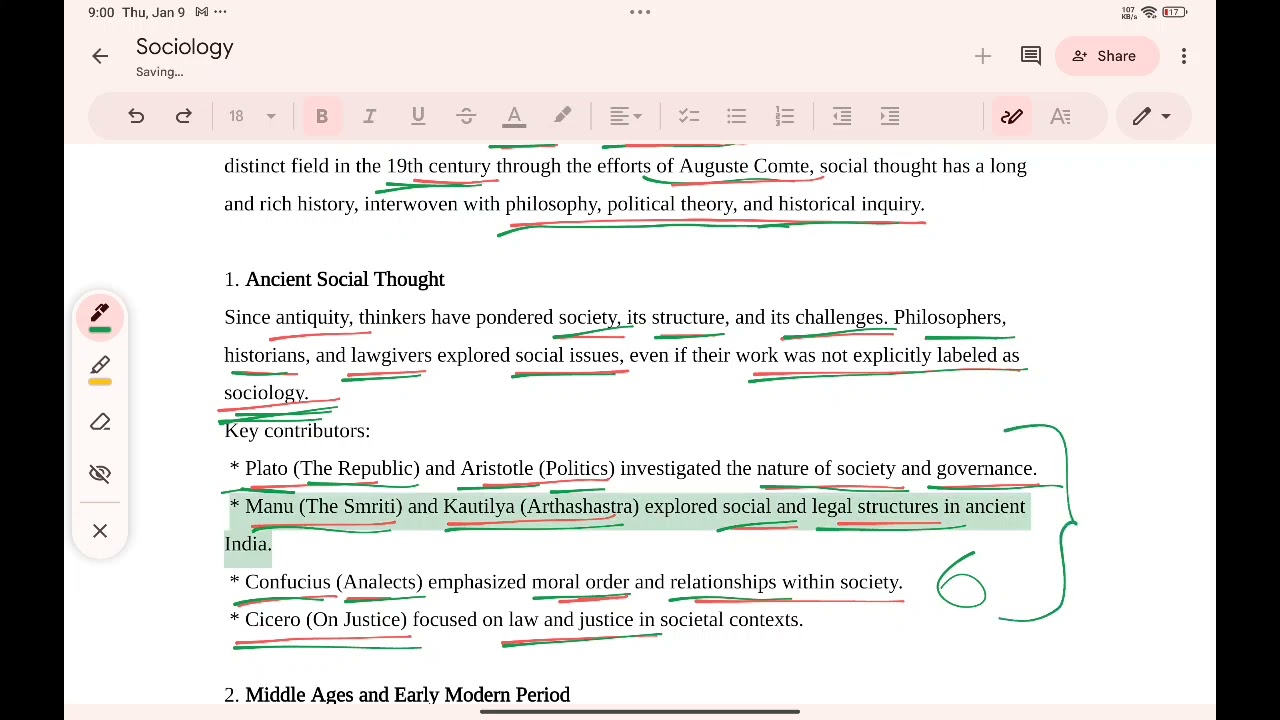The image size is (1280, 720).
Task: Decrease the indent
Action: 842,116
